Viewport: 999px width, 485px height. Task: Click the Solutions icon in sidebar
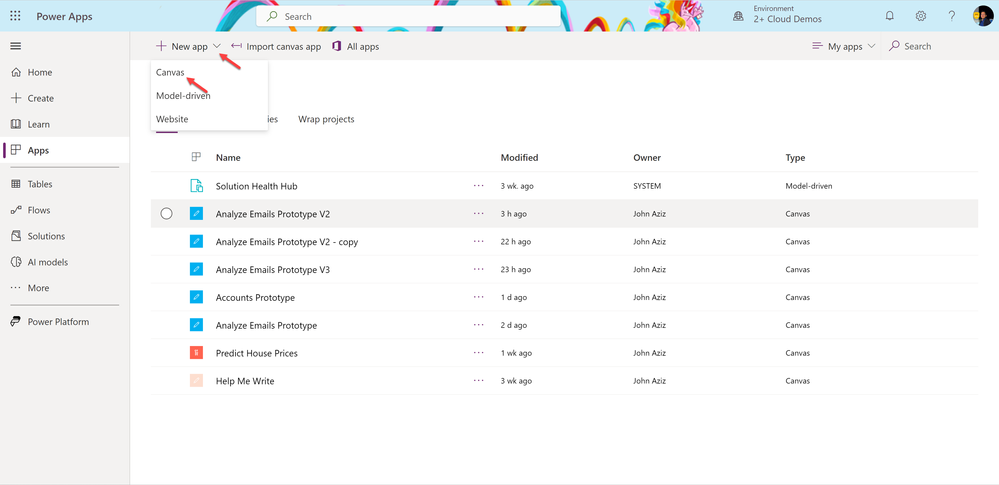tap(17, 236)
